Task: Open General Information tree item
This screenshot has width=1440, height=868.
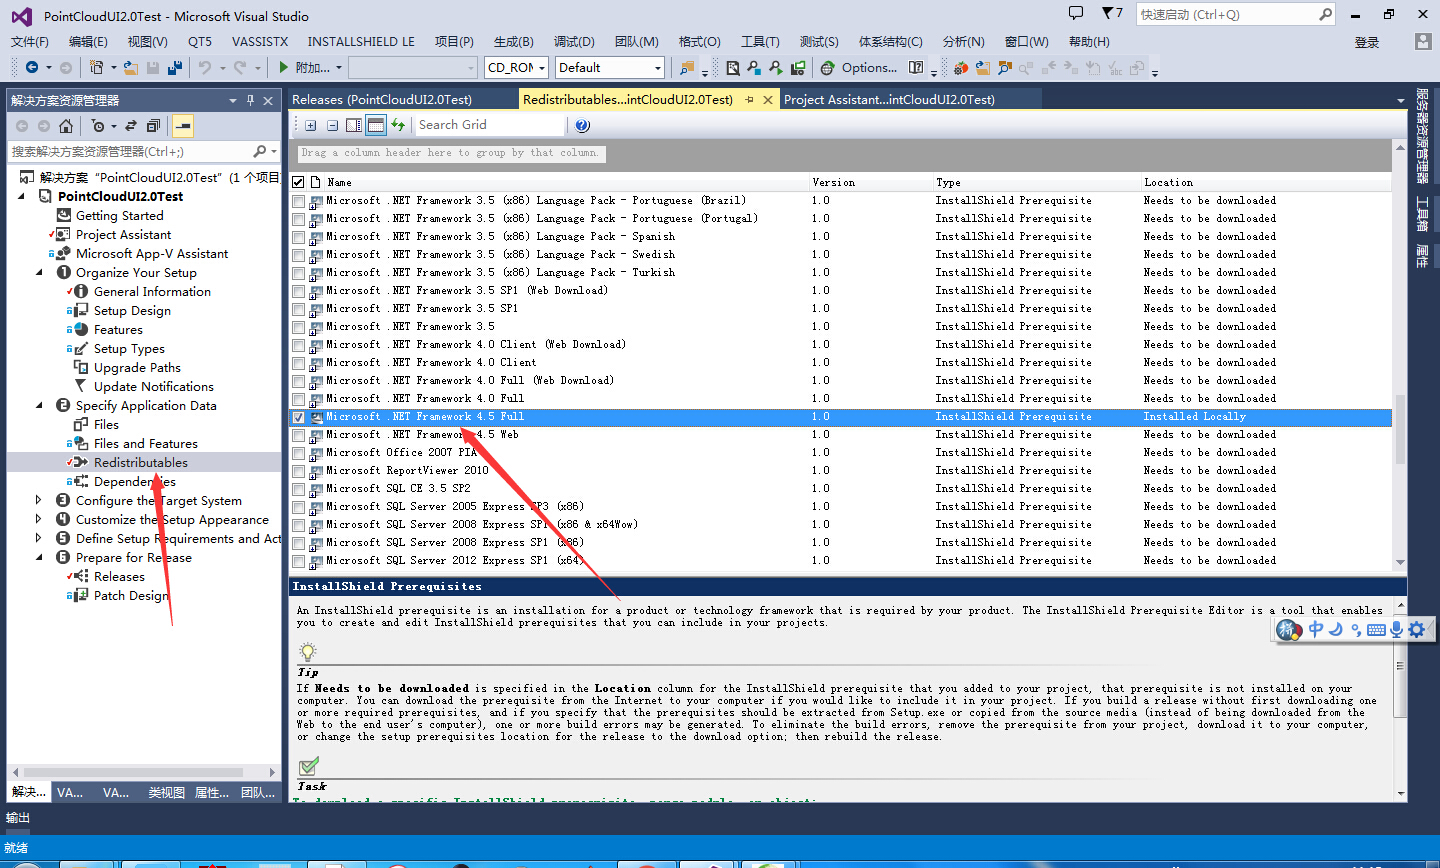Action: point(152,291)
